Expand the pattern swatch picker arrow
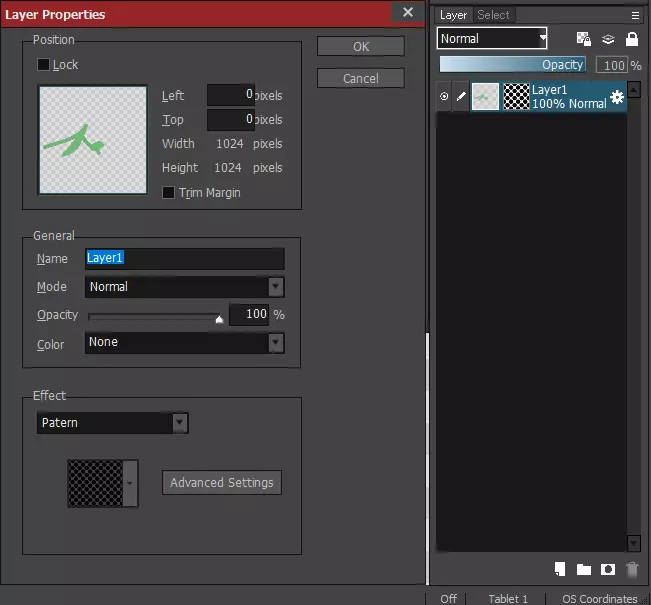 (x=130, y=483)
